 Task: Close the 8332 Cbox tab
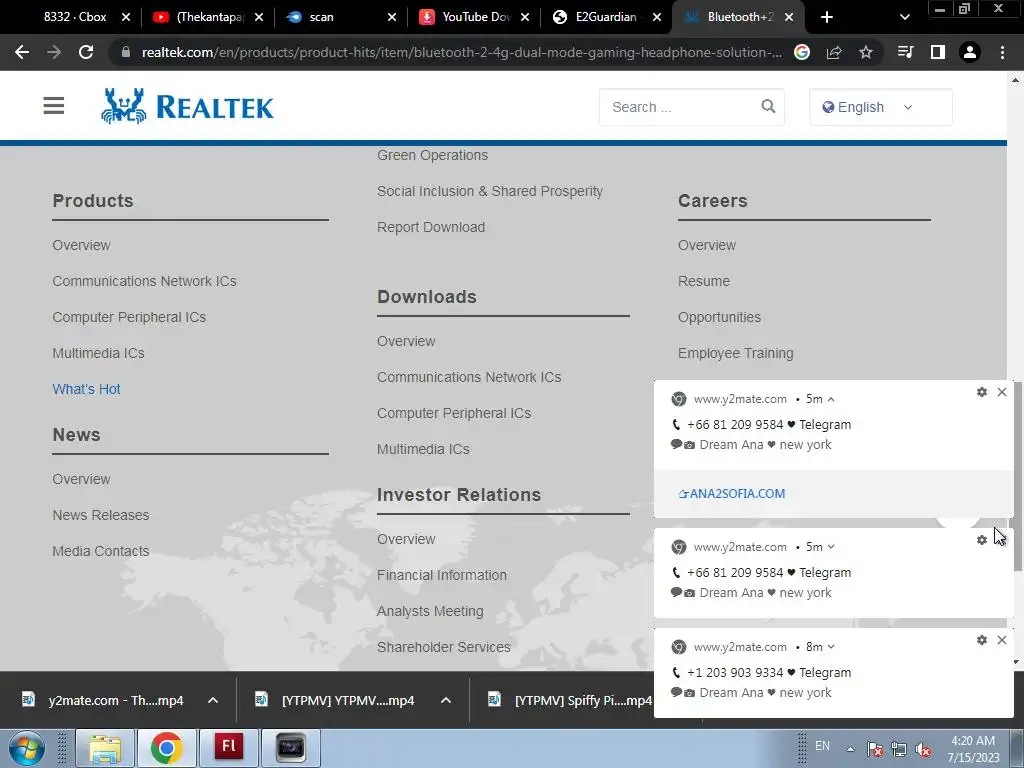126,17
